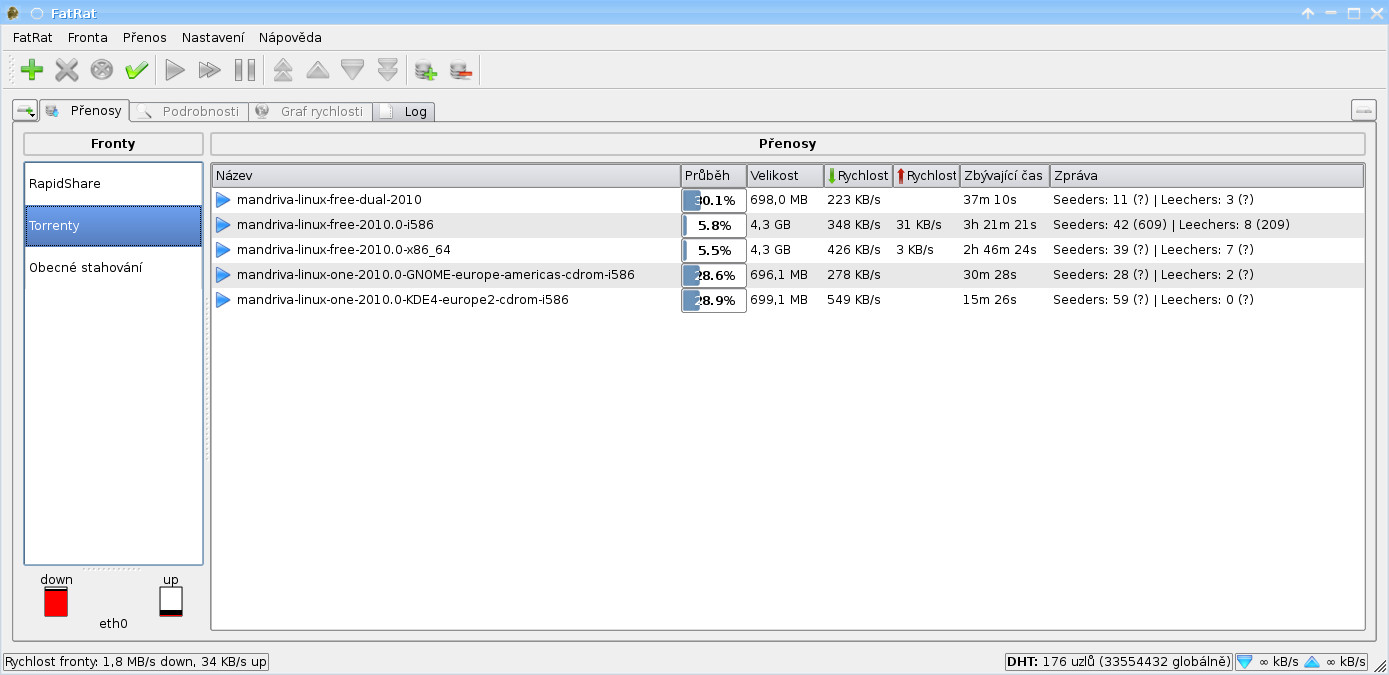Click the Resume play toolbar icon
The image size is (1389, 675).
175,70
